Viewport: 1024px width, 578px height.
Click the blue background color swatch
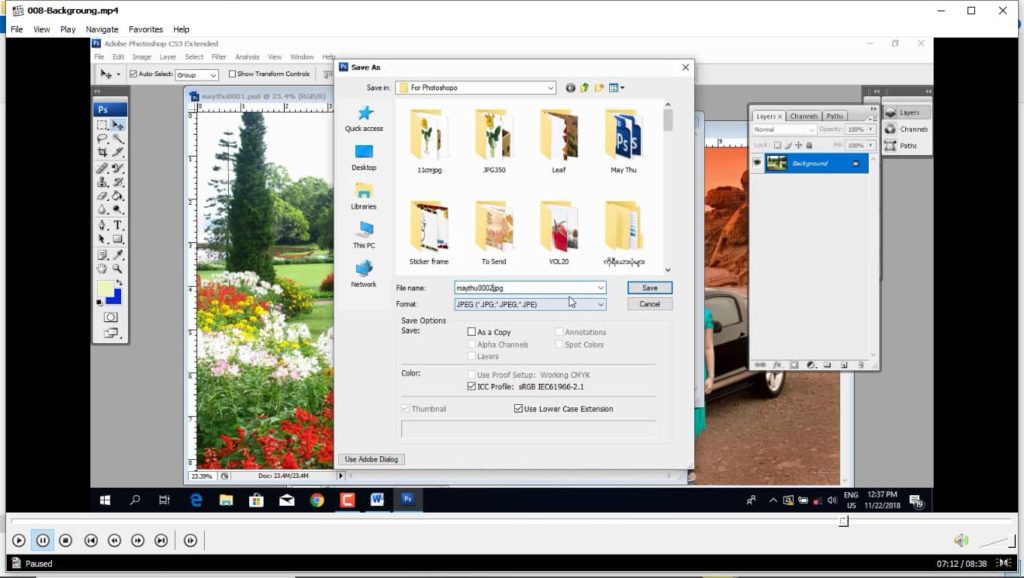[x=115, y=298]
